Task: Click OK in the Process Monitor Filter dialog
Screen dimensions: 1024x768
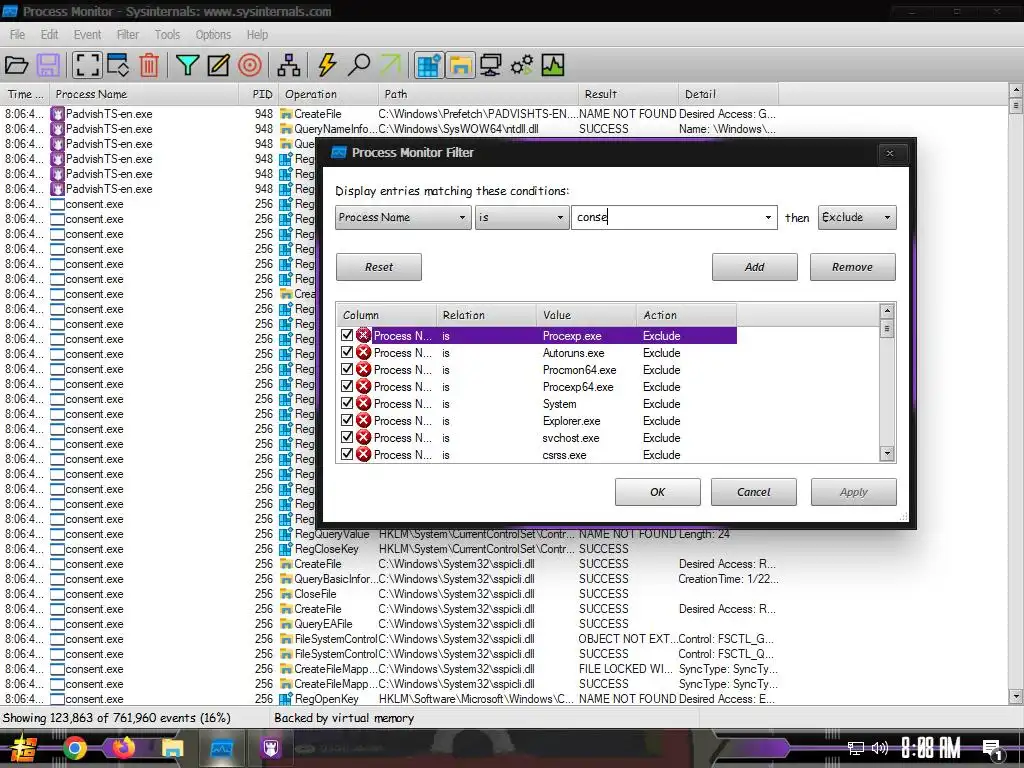Action: tap(658, 492)
